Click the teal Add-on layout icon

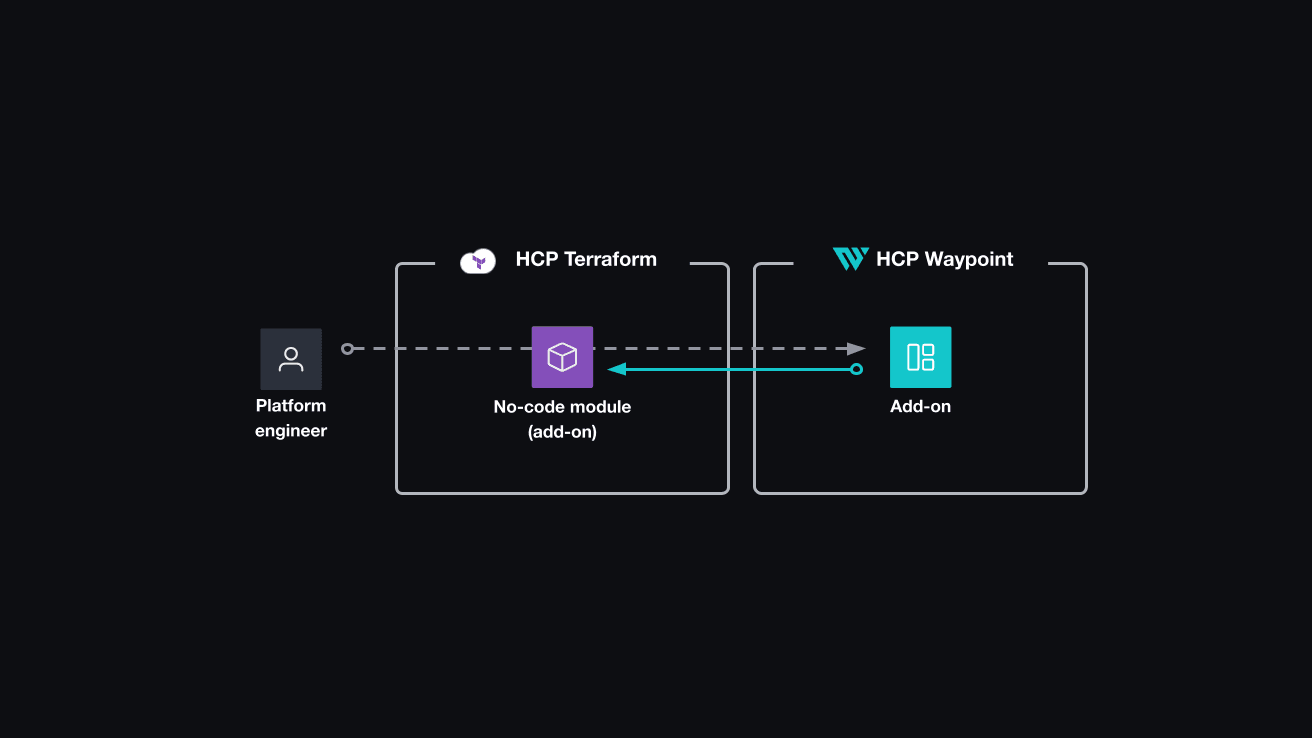point(920,357)
